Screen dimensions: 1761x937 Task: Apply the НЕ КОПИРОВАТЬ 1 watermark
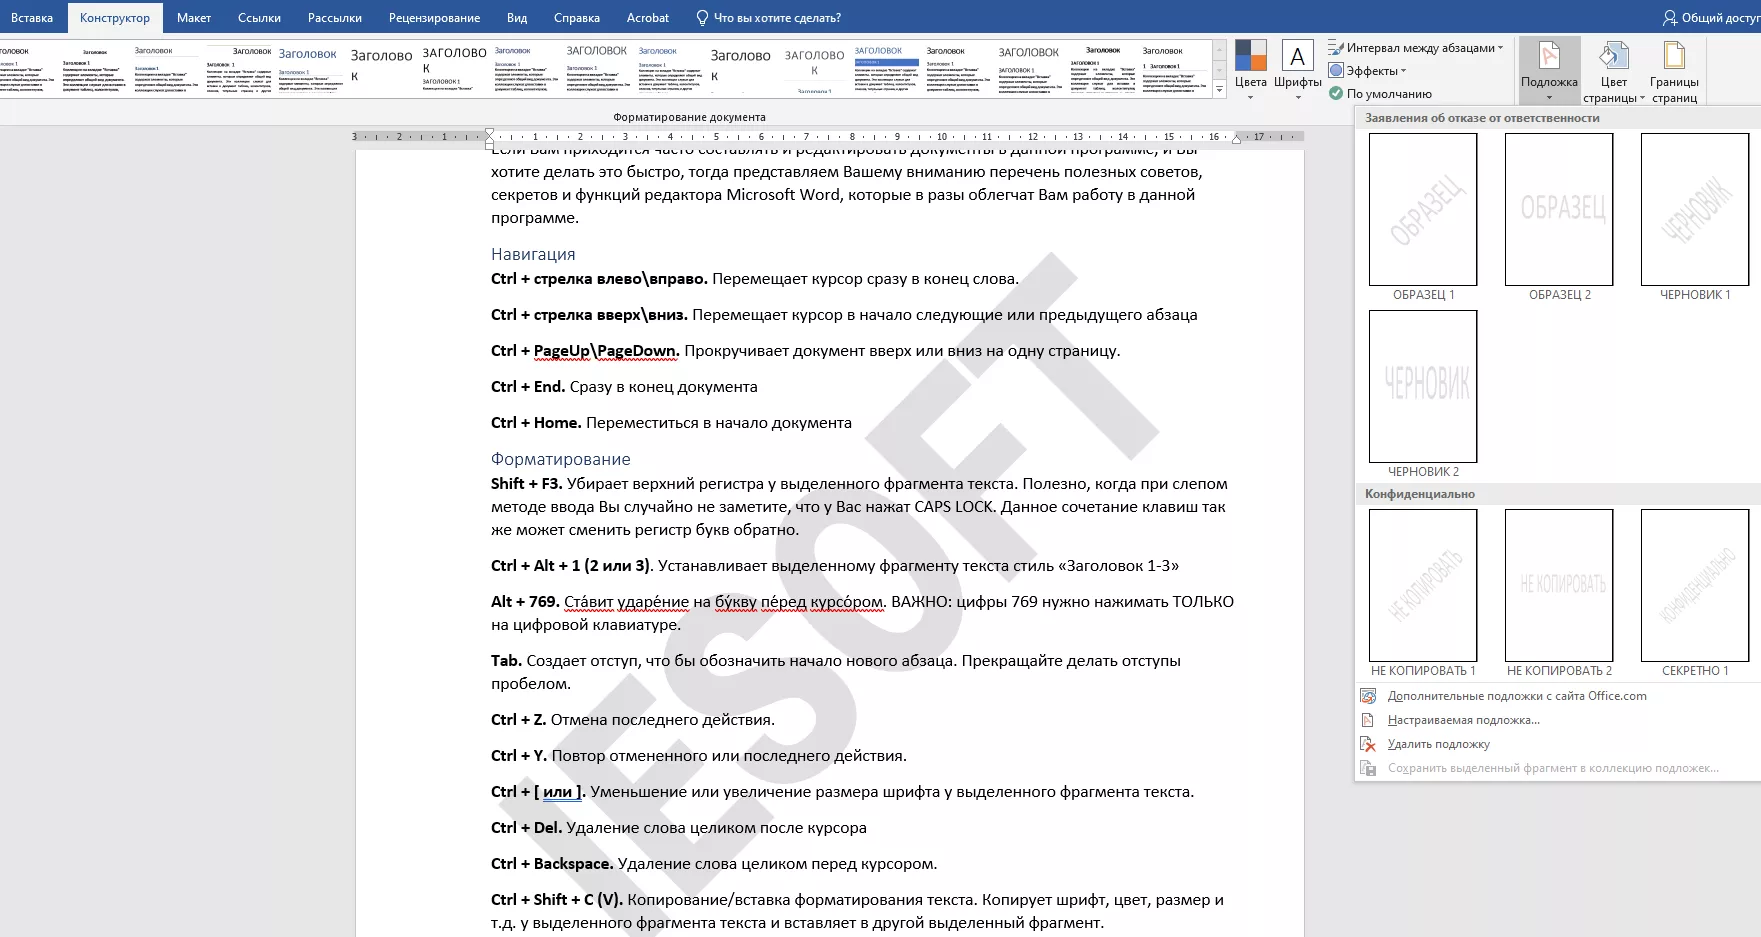(1422, 586)
